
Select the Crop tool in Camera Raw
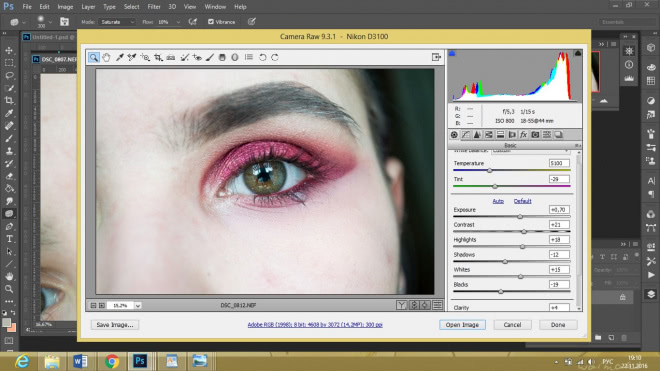tap(158, 57)
